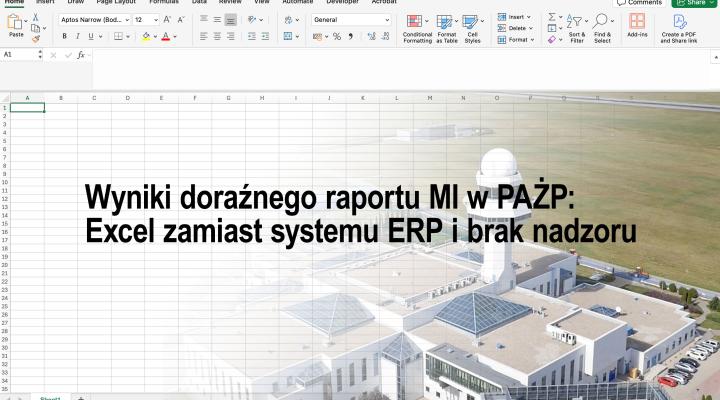Open Sort & Filter
Viewport: 720px width, 400px height.
pyautogui.click(x=577, y=28)
